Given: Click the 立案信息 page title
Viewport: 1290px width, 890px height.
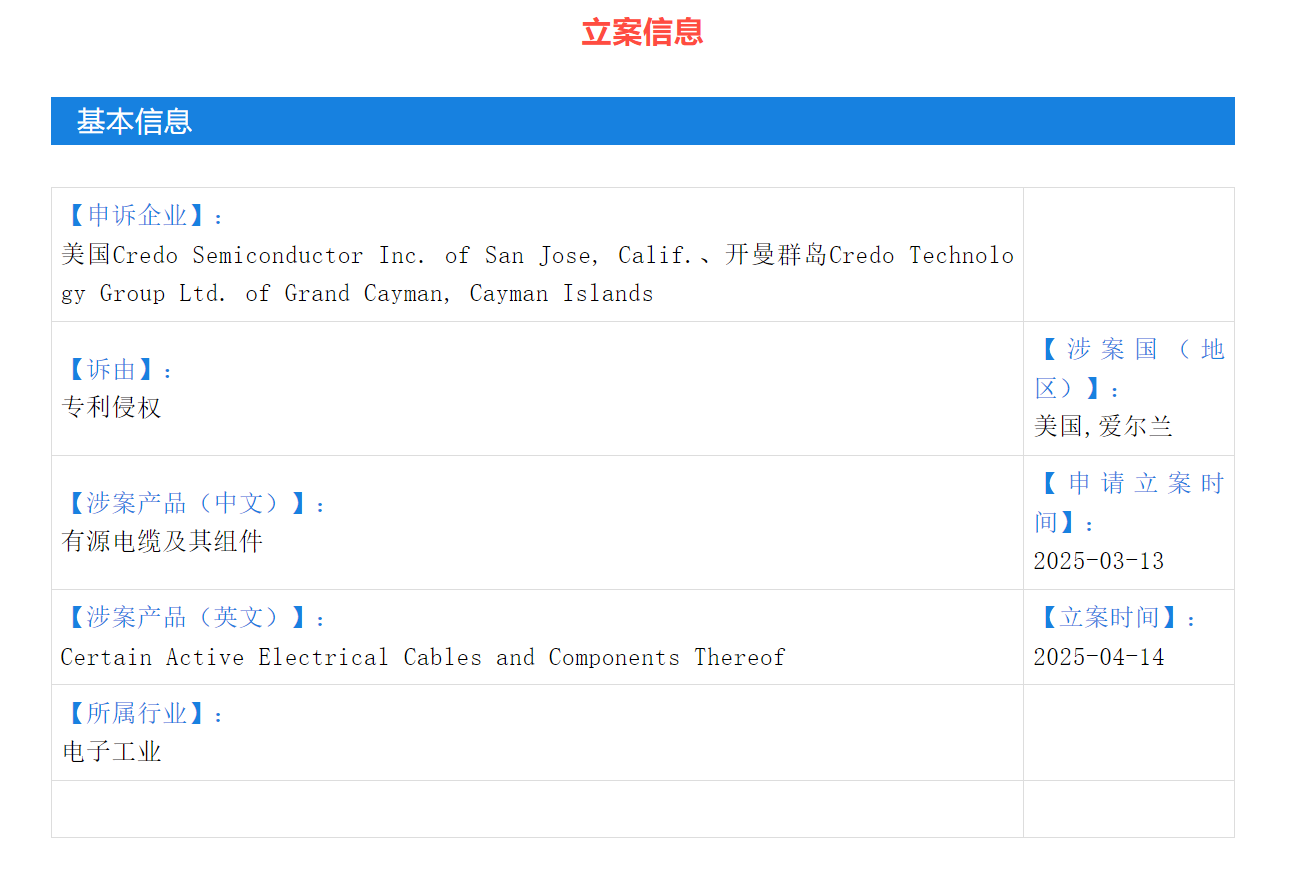Looking at the screenshot, I should click(x=643, y=32).
